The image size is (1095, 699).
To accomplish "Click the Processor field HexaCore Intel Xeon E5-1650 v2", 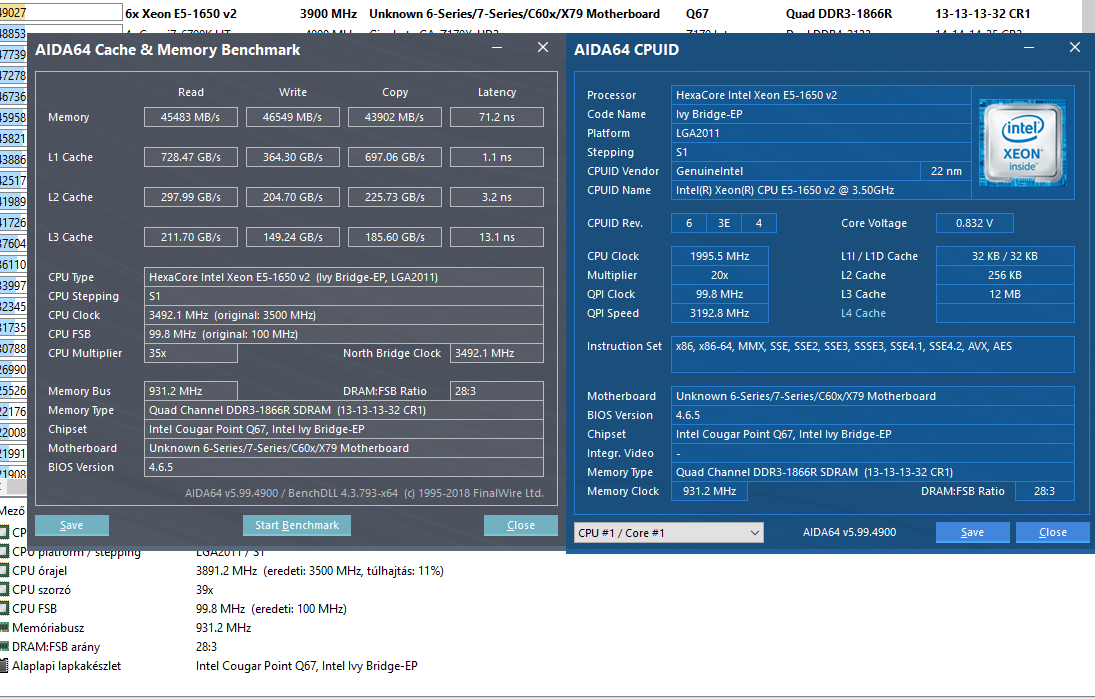I will click(x=821, y=95).
